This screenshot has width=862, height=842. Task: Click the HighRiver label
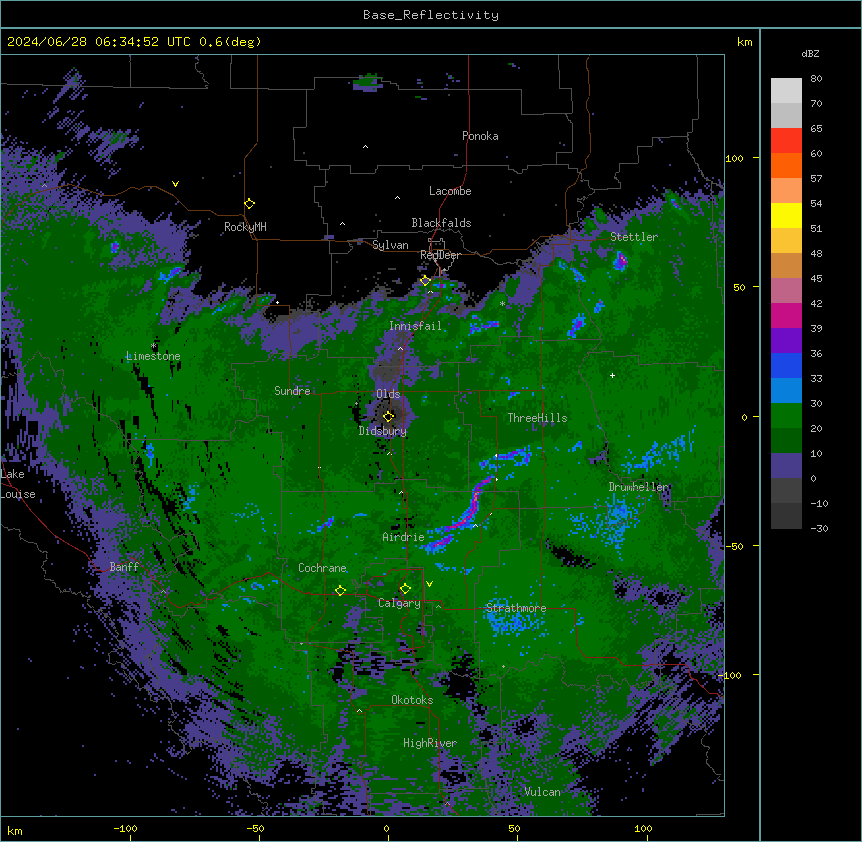pyautogui.click(x=430, y=743)
